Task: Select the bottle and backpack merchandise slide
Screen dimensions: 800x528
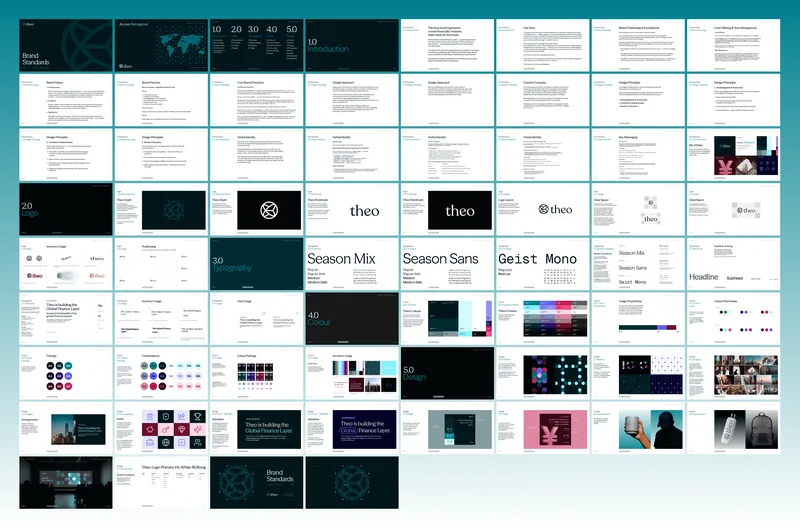Action: [x=734, y=428]
